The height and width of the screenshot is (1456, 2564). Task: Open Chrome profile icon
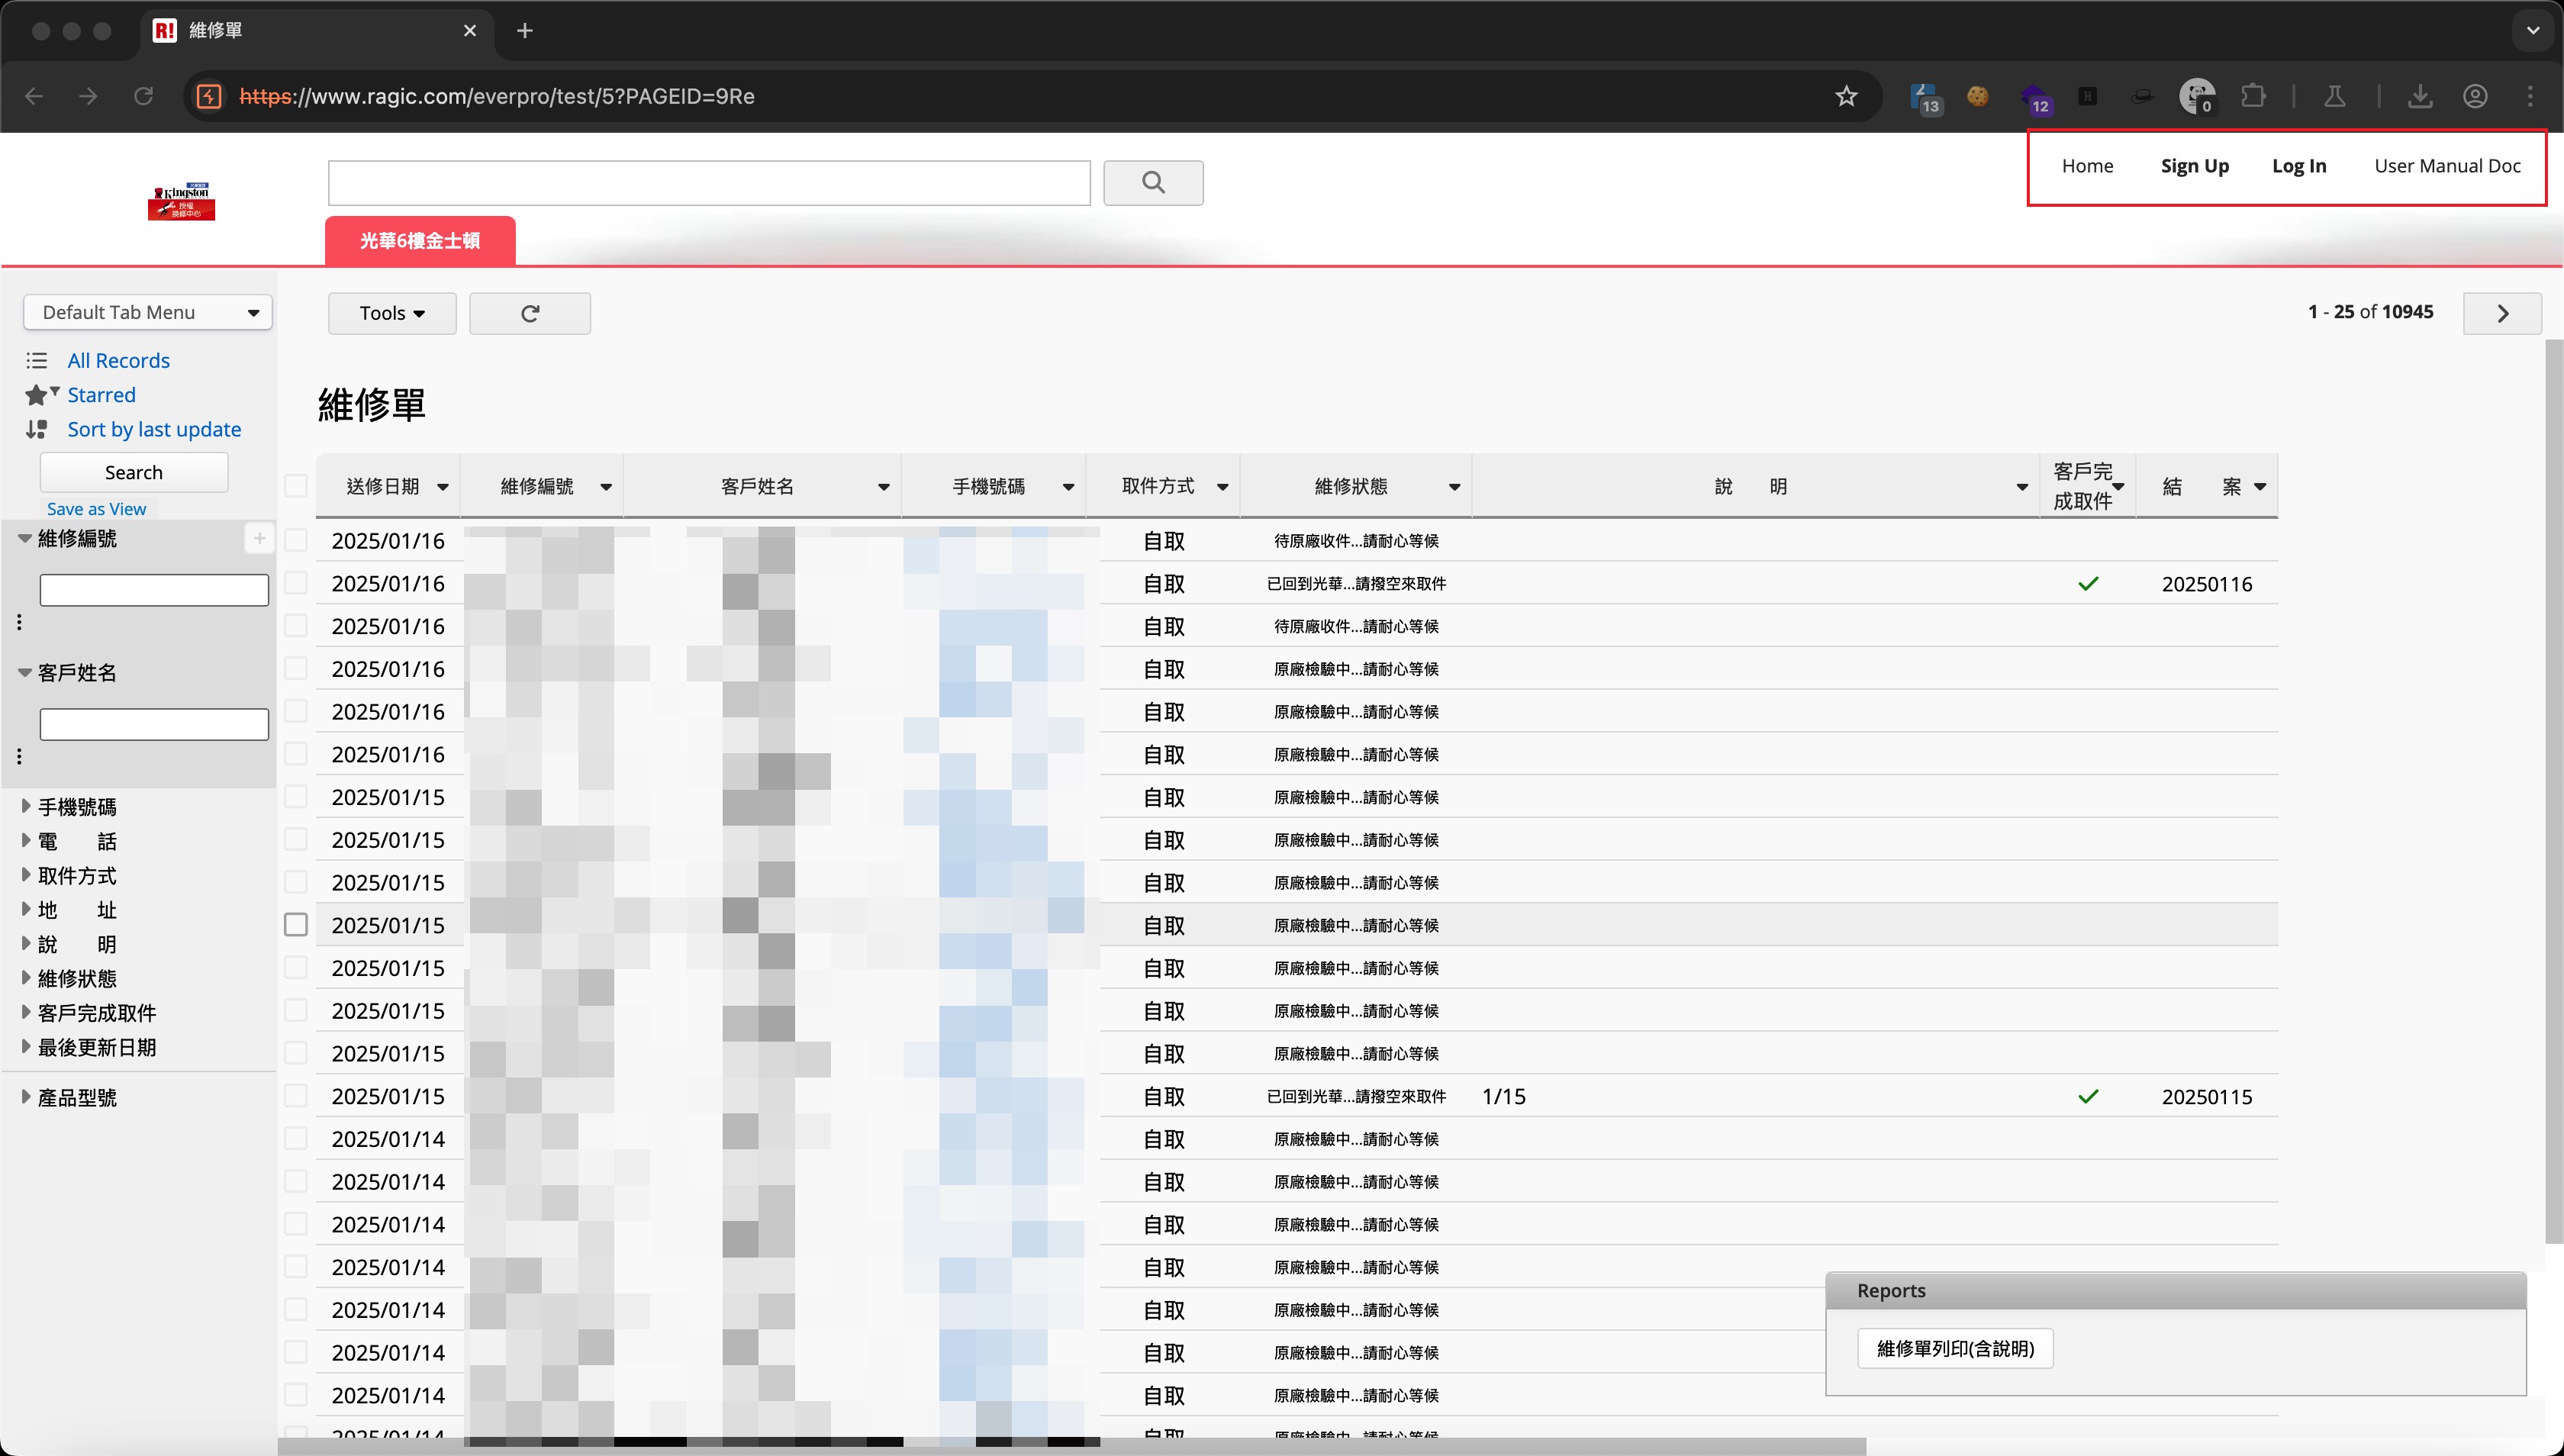[2475, 96]
